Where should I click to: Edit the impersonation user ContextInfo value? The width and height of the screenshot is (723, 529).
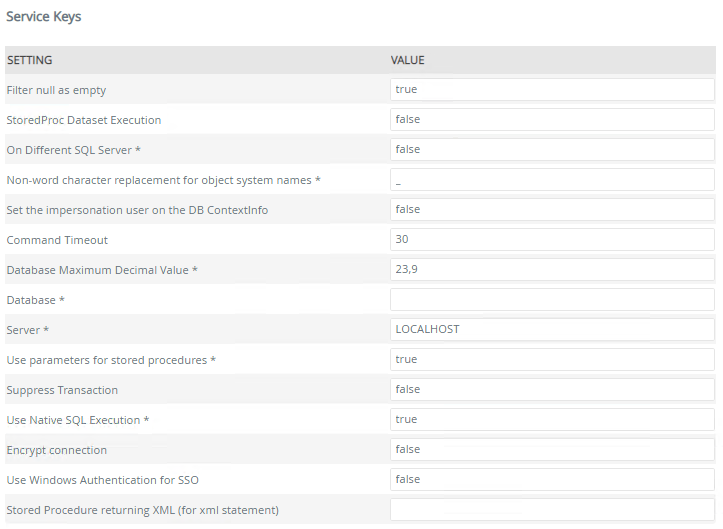pyautogui.click(x=552, y=210)
